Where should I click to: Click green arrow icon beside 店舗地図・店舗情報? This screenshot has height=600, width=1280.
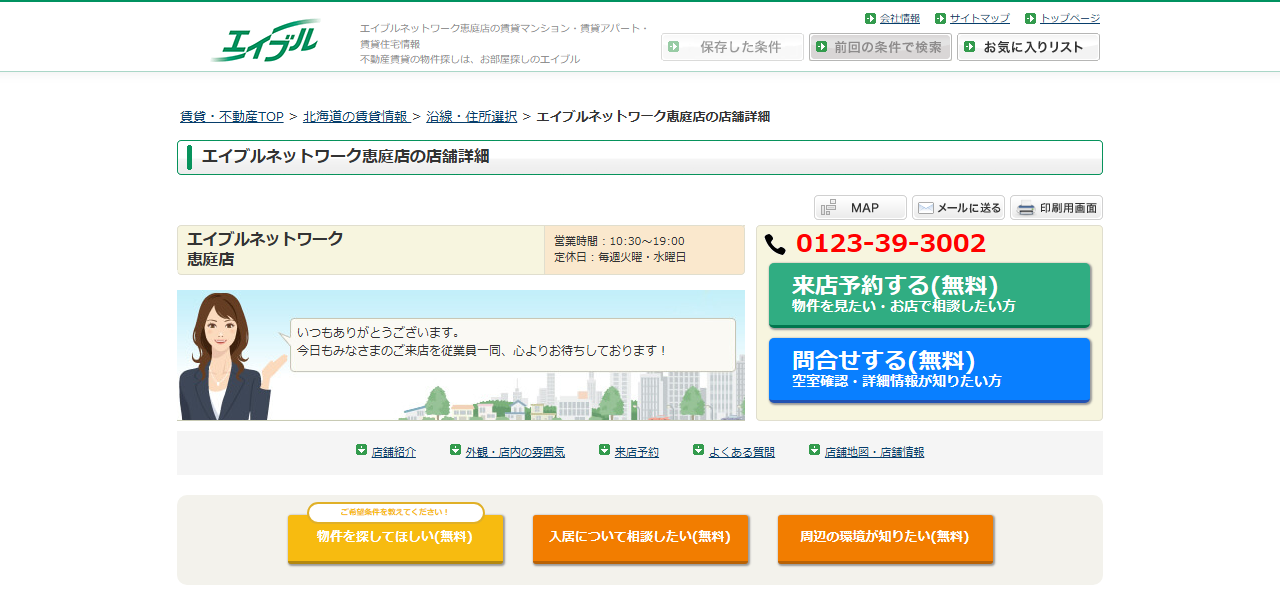[815, 450]
